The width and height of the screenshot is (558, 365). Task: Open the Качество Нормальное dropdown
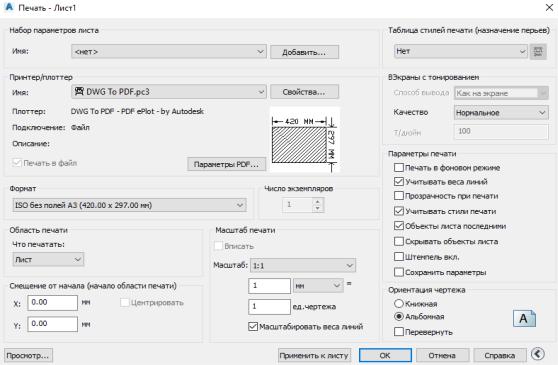pos(501,113)
